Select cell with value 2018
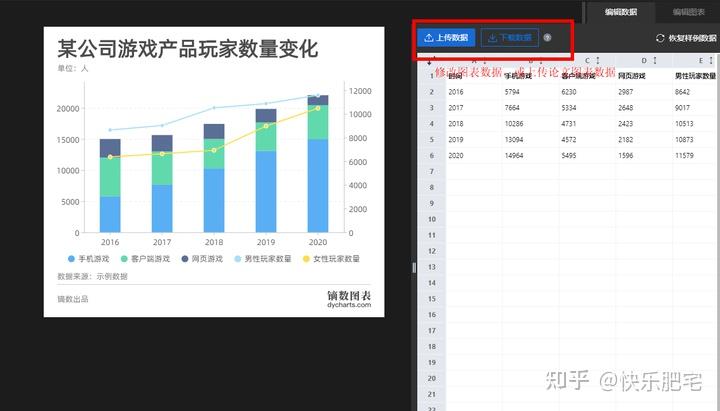This screenshot has height=411, width=720. click(473, 124)
